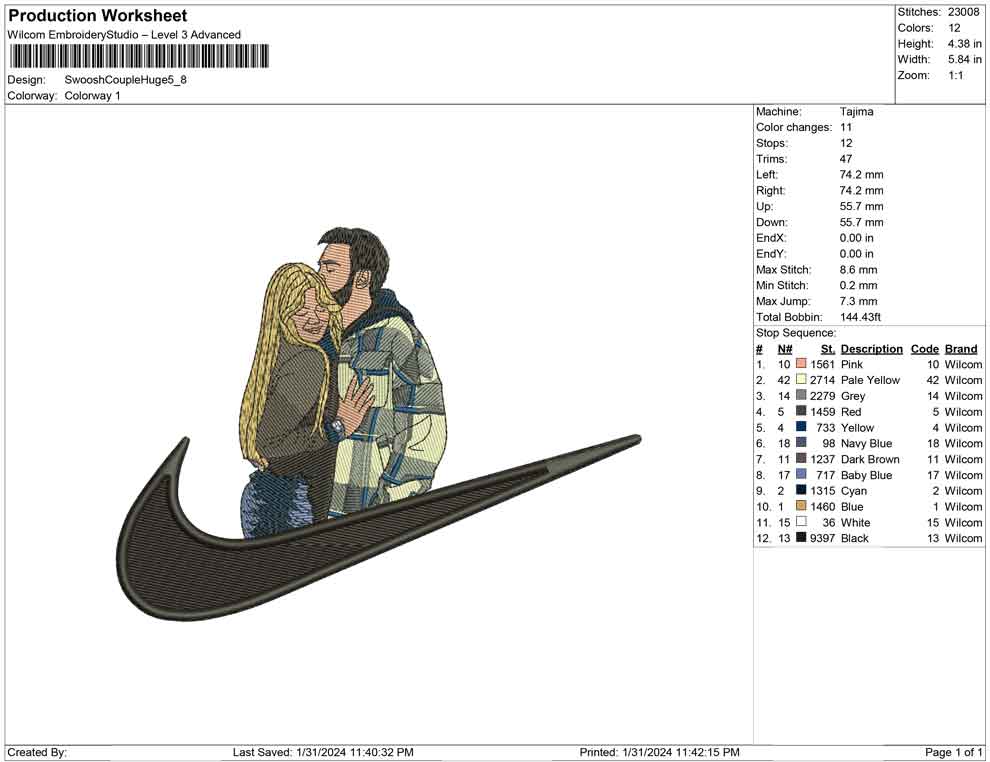Click the embroidered couple swoosh design preview
Screen dimensions: 990x762
(x=379, y=424)
